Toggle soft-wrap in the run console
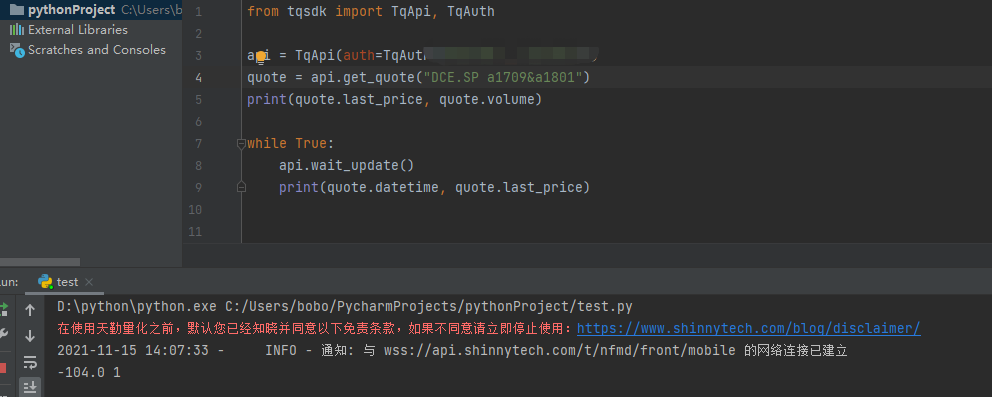The width and height of the screenshot is (992, 397). pyautogui.click(x=30, y=362)
